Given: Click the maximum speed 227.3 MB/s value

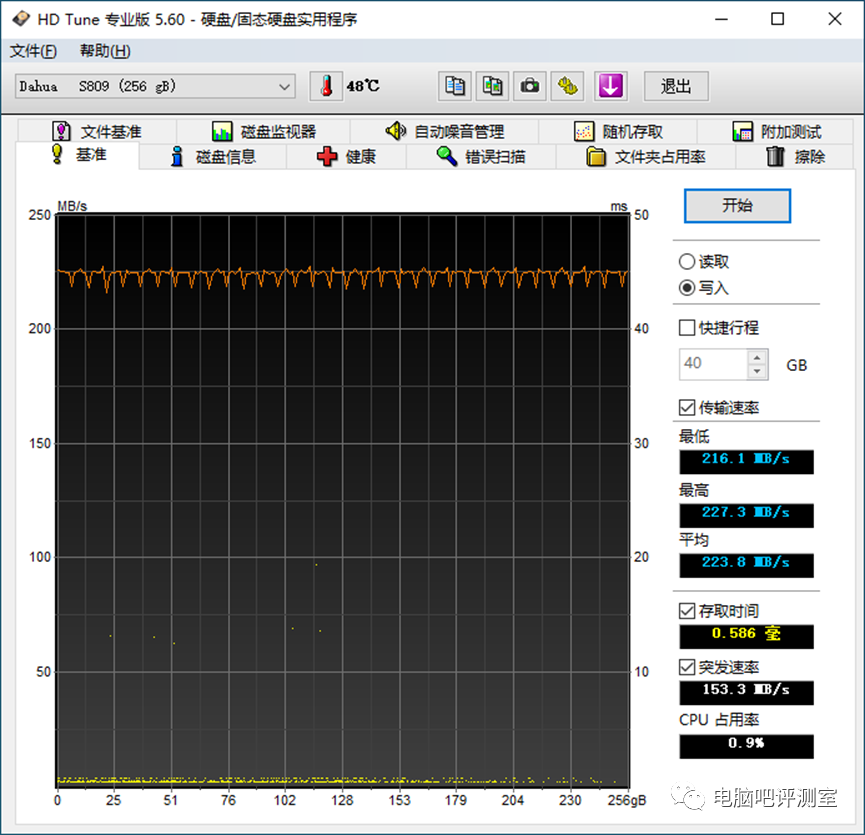Looking at the screenshot, I should (x=746, y=515).
